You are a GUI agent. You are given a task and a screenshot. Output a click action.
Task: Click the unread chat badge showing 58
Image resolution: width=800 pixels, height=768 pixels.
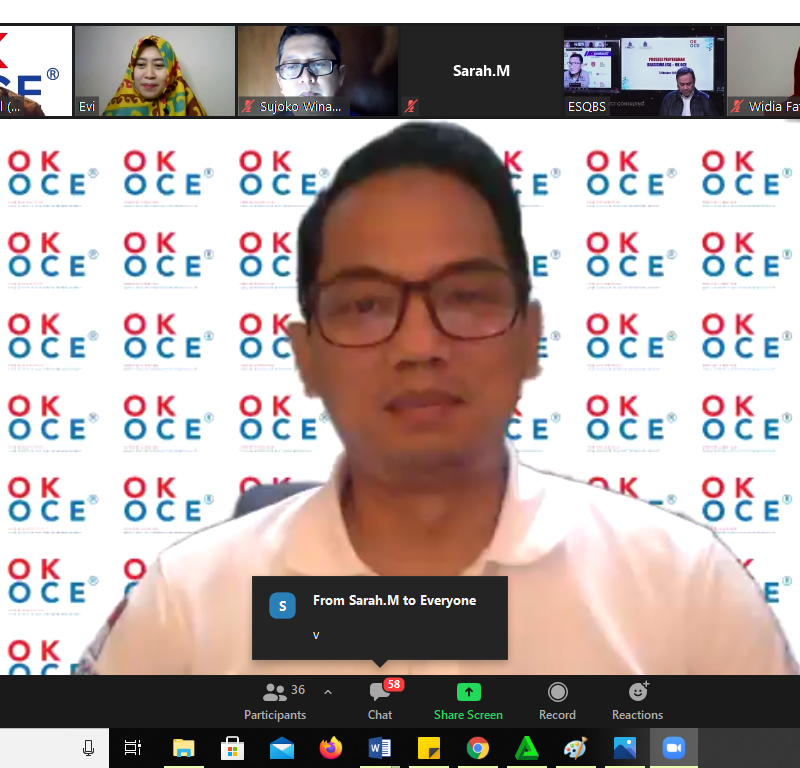tap(394, 685)
